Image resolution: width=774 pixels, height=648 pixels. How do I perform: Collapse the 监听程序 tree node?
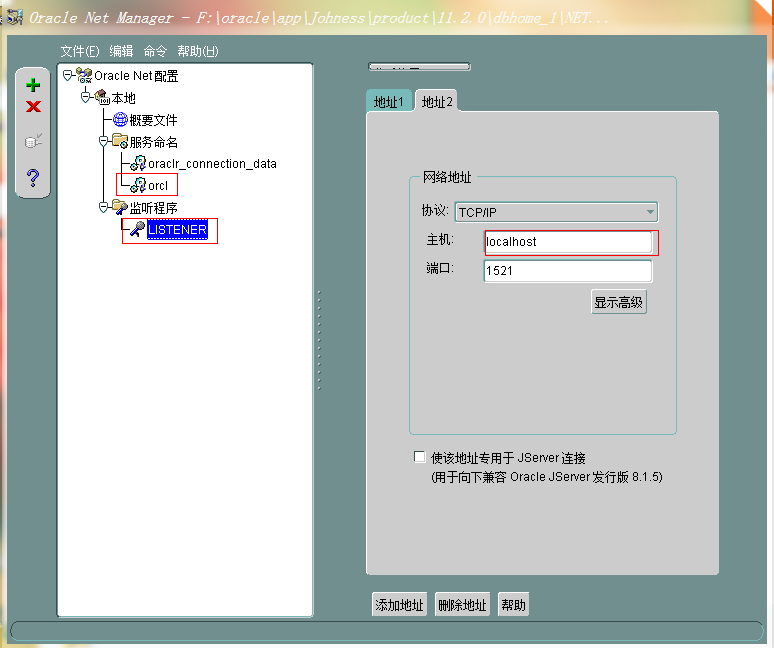pyautogui.click(x=103, y=207)
